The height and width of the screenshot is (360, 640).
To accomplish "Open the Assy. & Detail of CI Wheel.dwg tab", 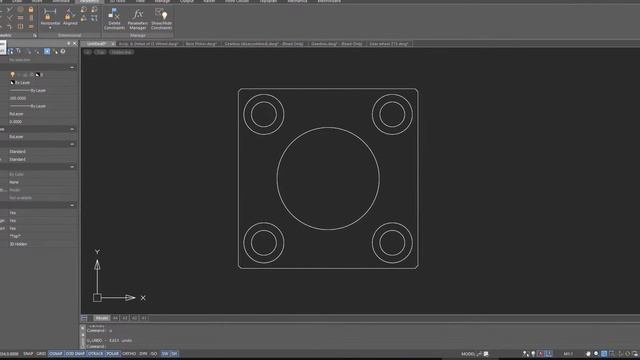I will point(149,44).
